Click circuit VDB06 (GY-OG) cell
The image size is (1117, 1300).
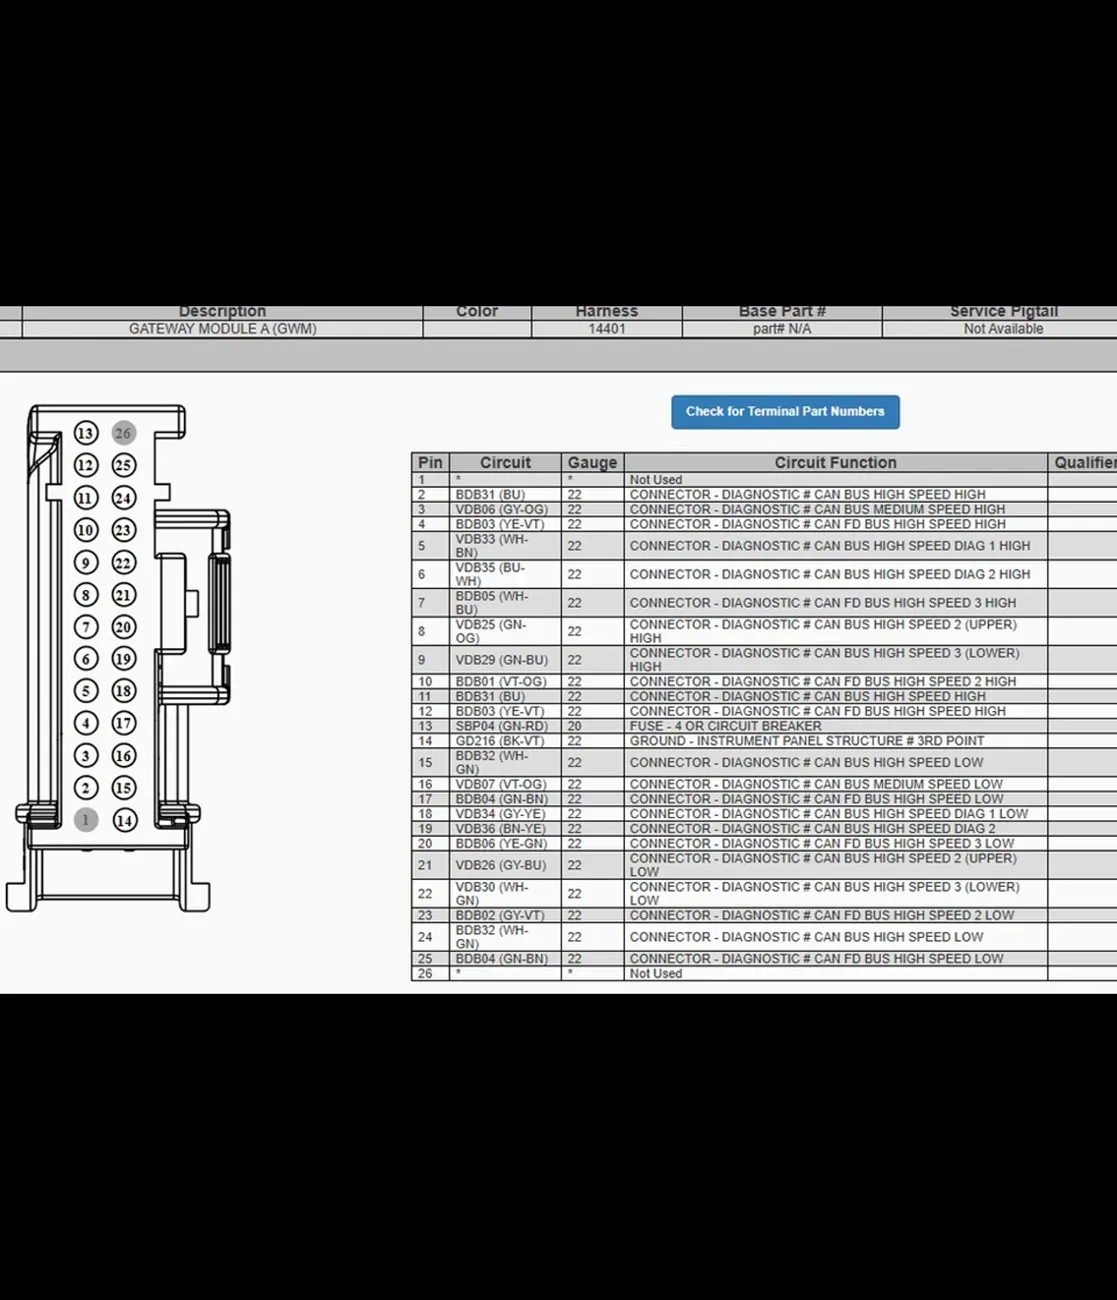coord(505,510)
